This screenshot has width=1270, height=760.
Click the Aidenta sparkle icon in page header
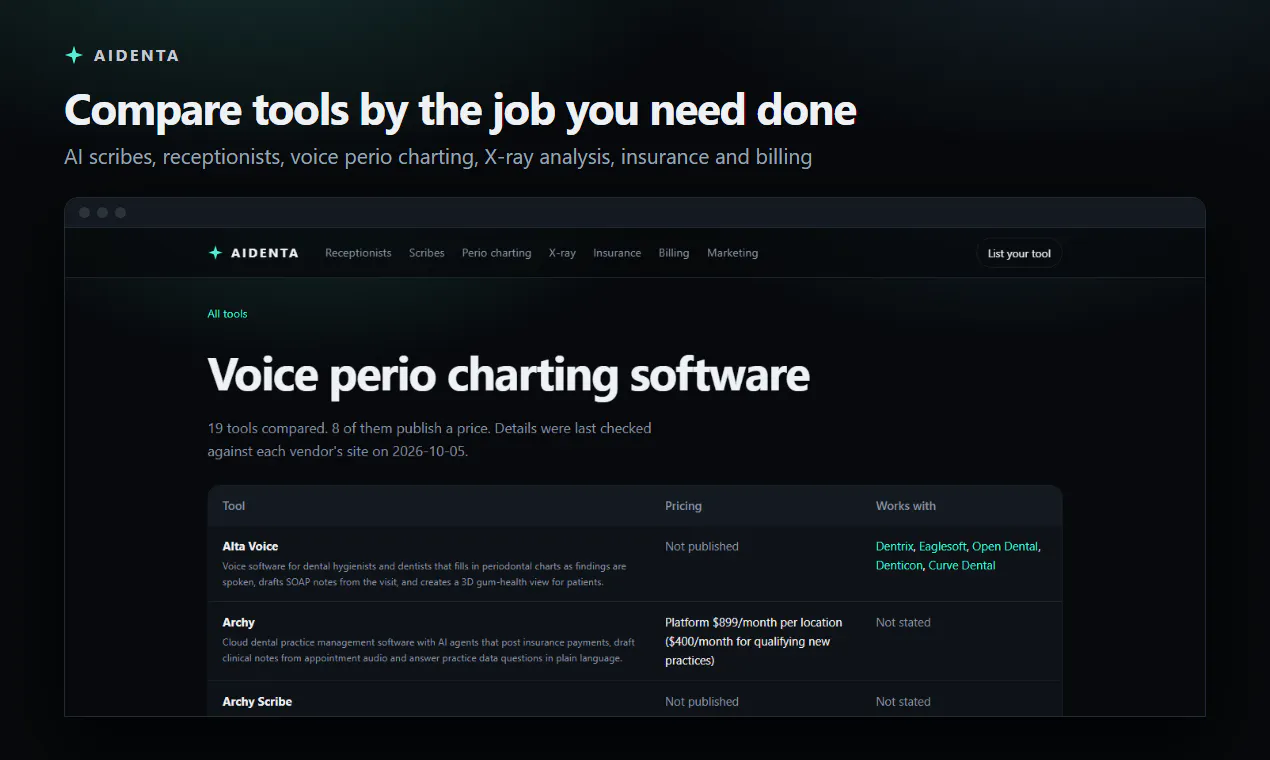[73, 55]
